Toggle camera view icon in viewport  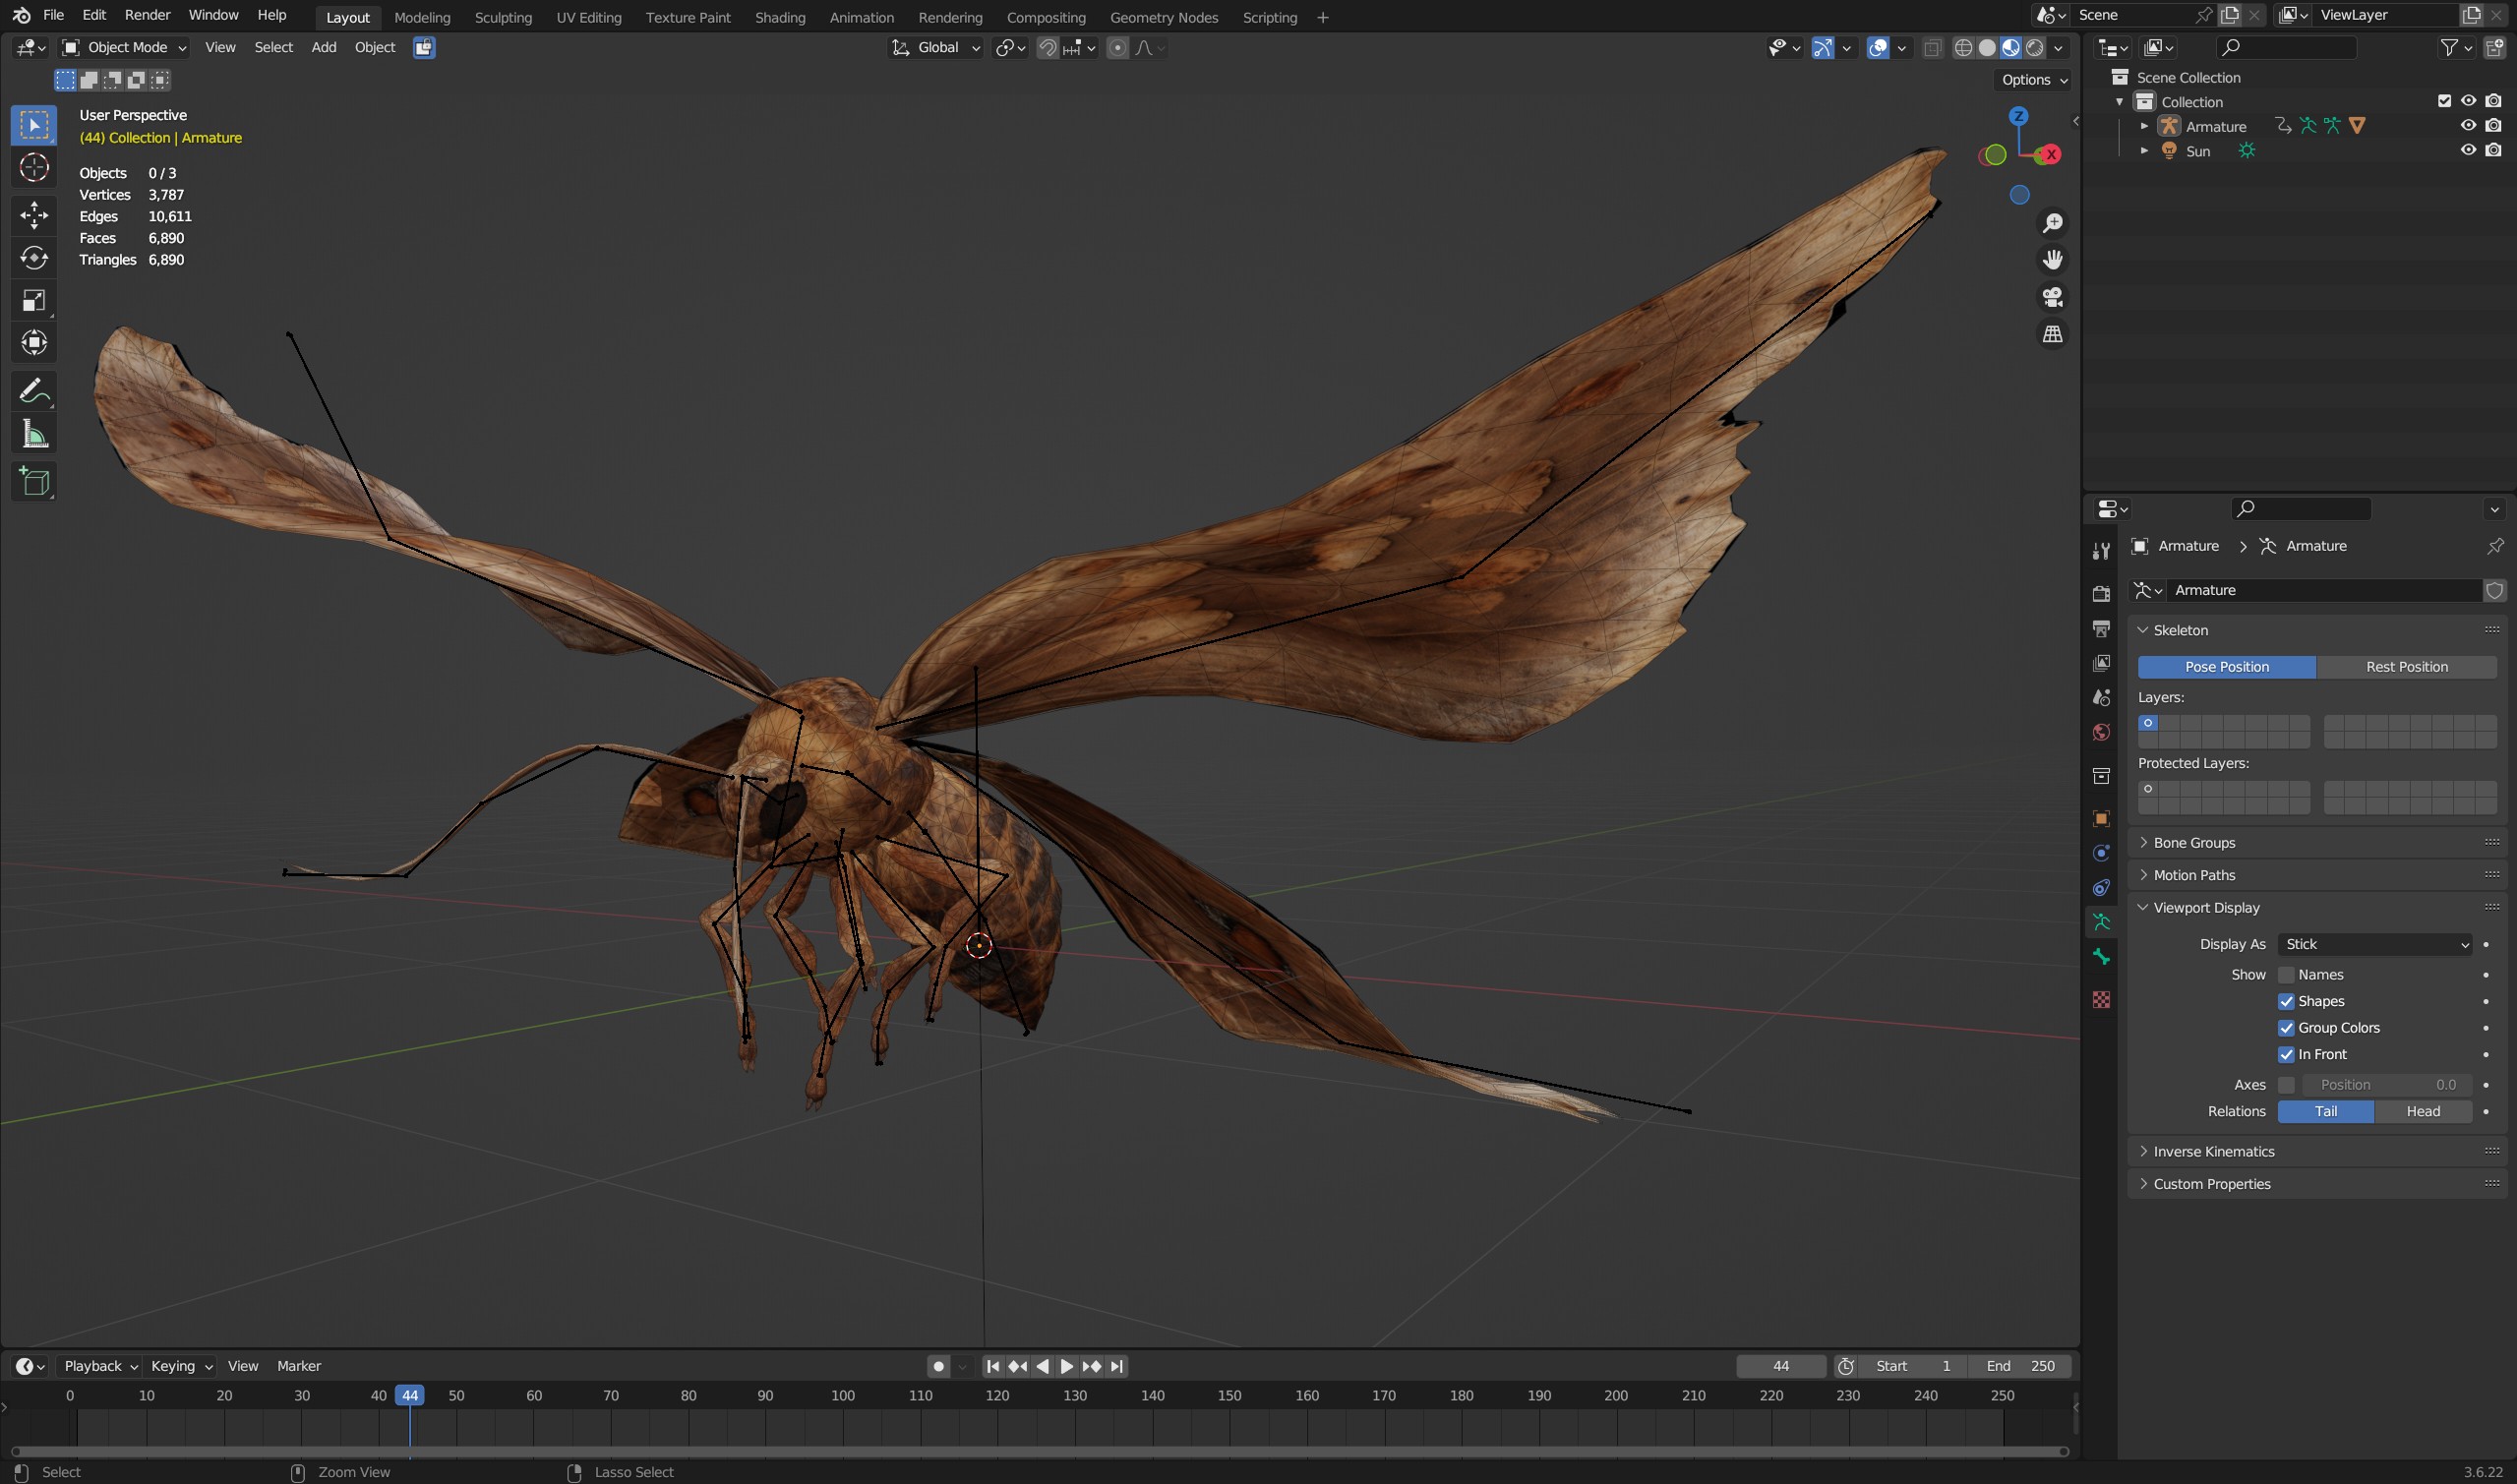2053,297
